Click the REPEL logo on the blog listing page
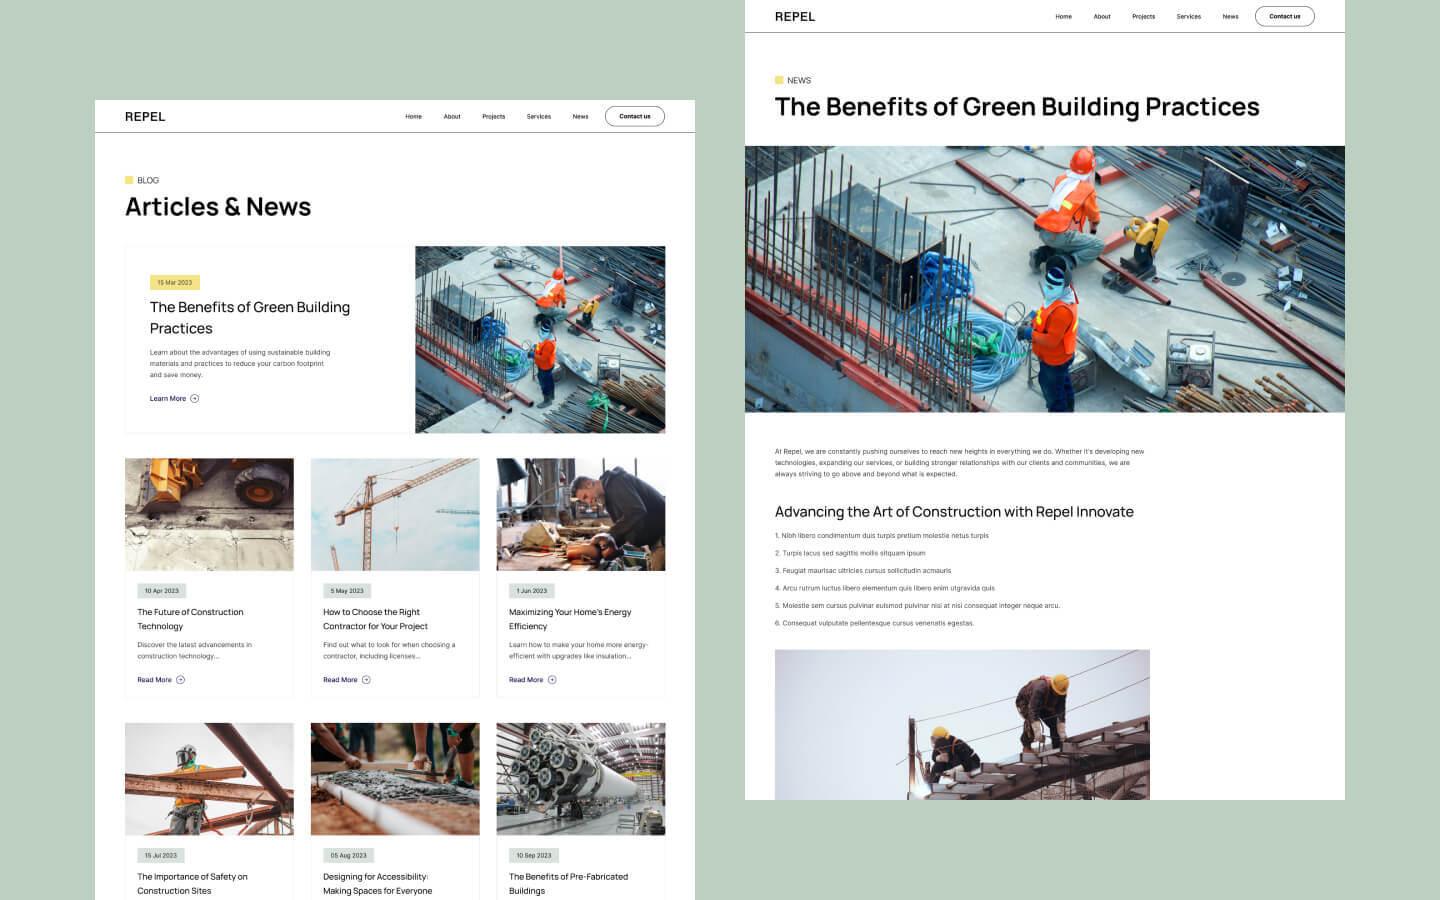 (145, 116)
